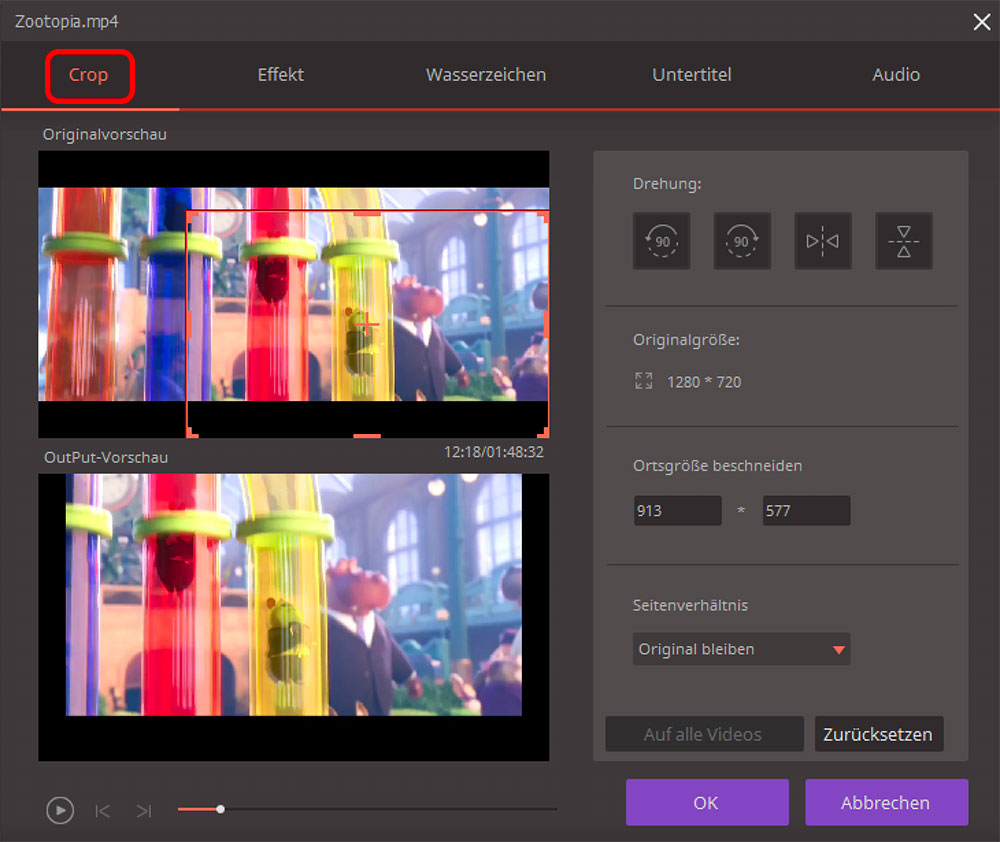
Task: Play the video preview
Action: 60,810
